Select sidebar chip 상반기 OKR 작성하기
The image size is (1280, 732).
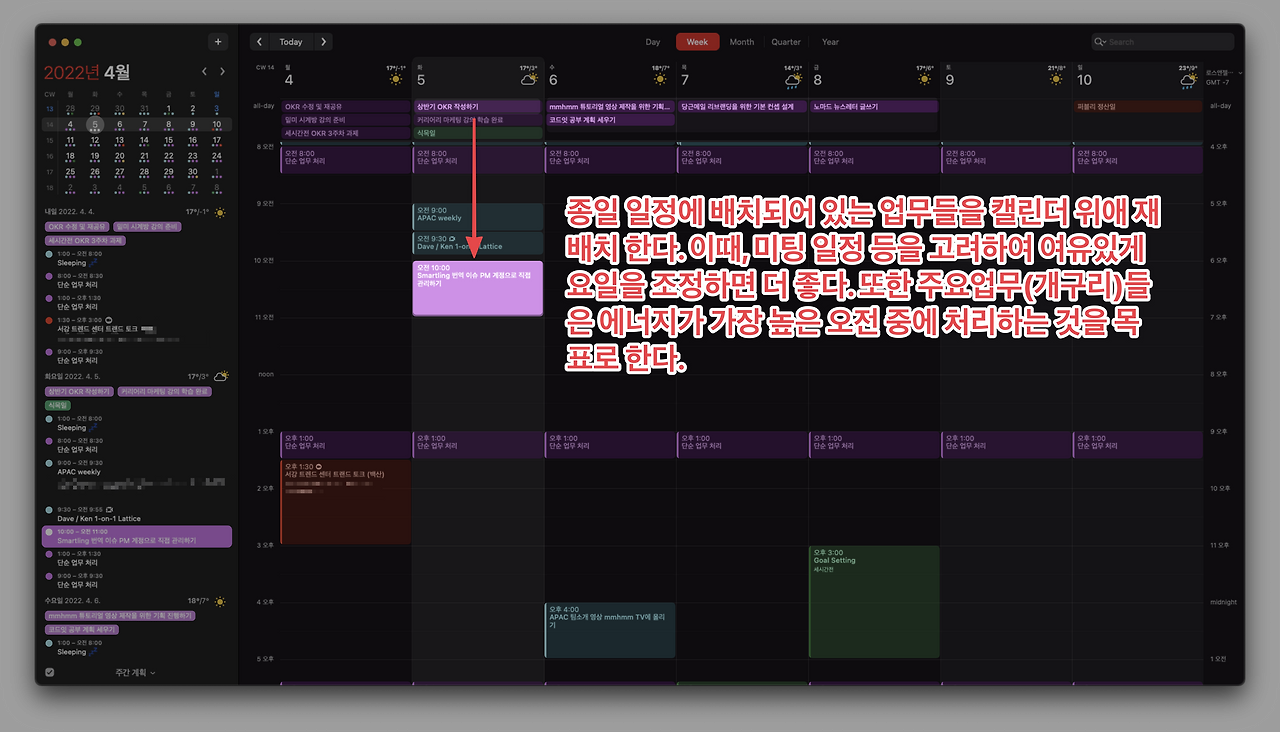tap(79, 391)
